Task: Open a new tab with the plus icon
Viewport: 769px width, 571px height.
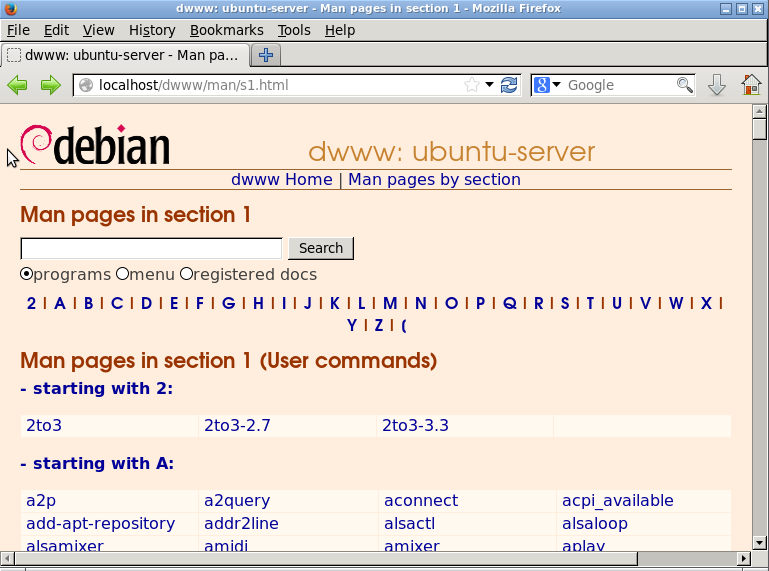Action: (266, 55)
